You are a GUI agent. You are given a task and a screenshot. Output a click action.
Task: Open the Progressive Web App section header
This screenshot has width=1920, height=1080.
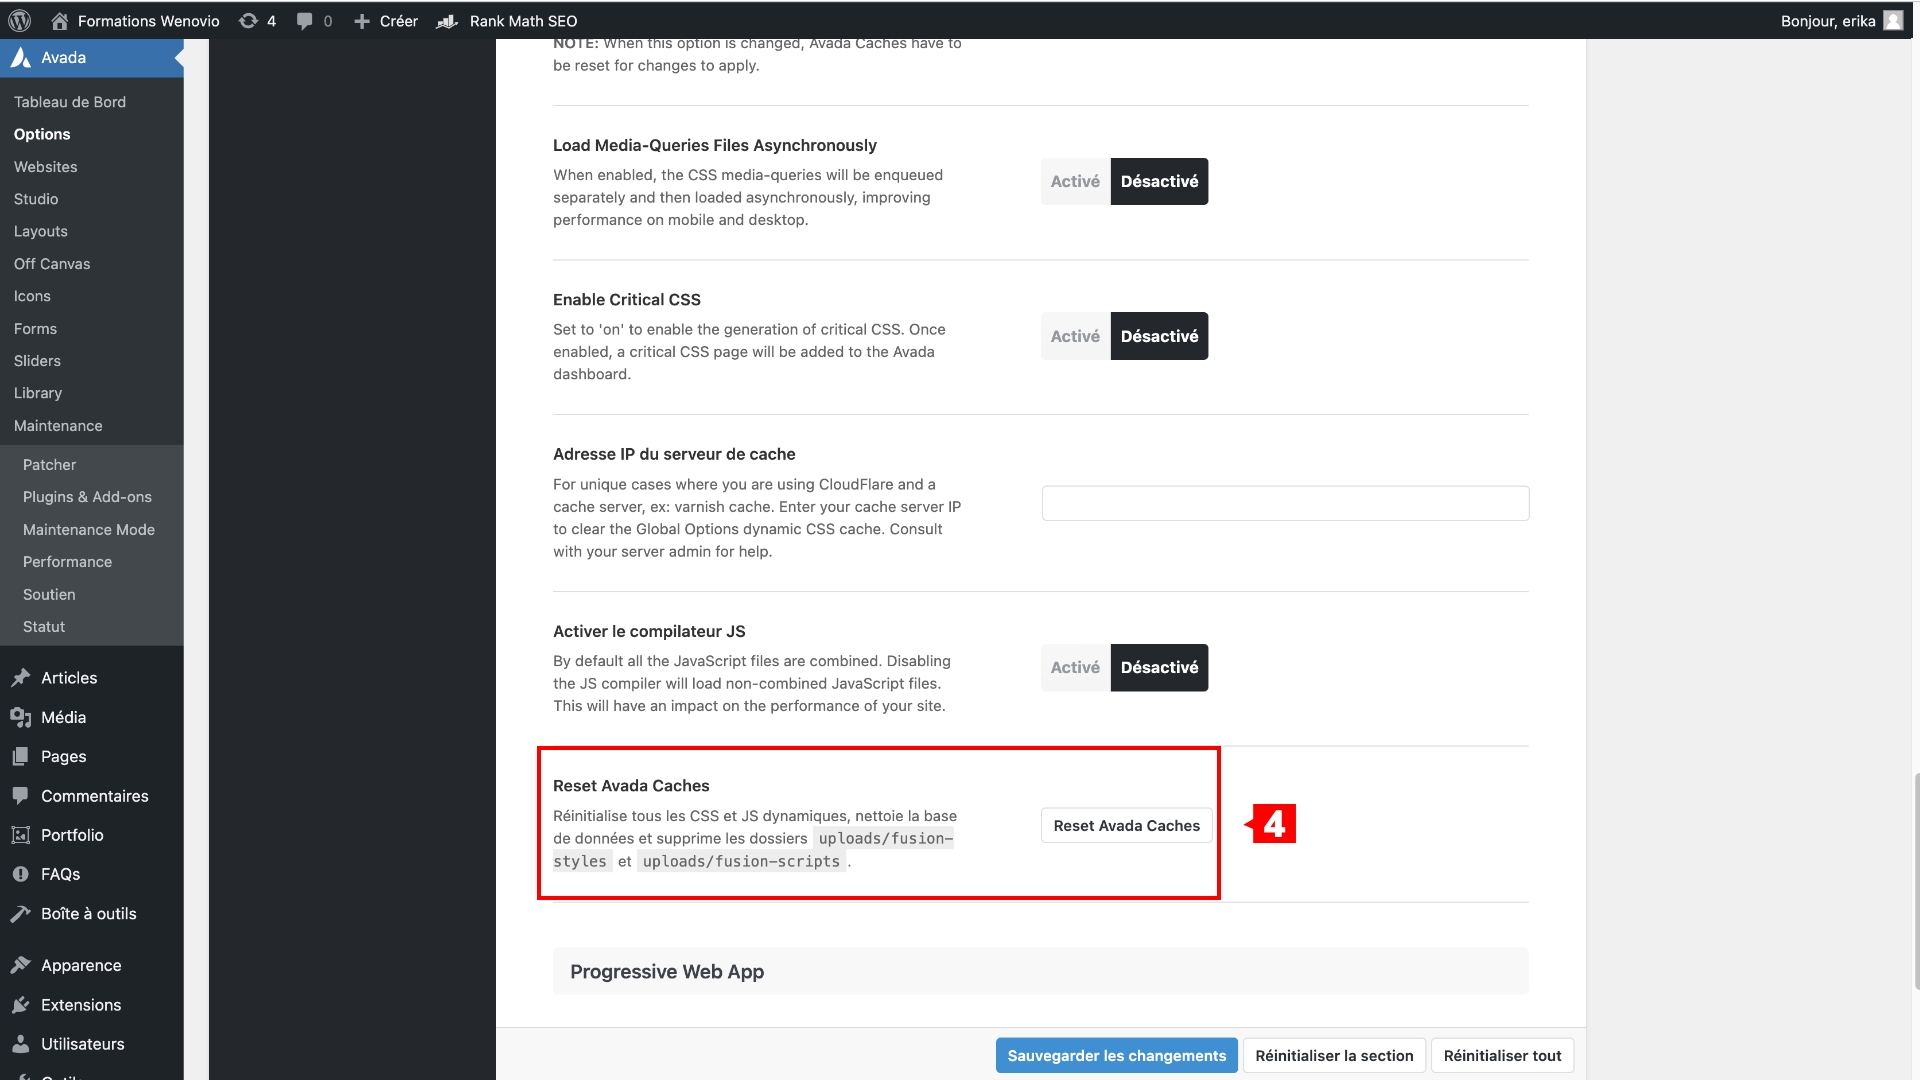tap(1040, 972)
